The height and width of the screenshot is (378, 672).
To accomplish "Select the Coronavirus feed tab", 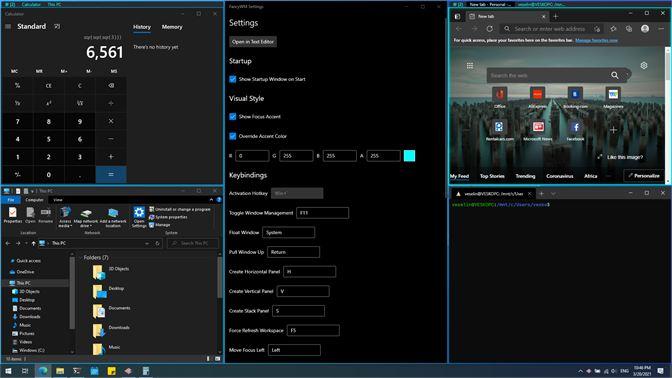I will [x=560, y=176].
